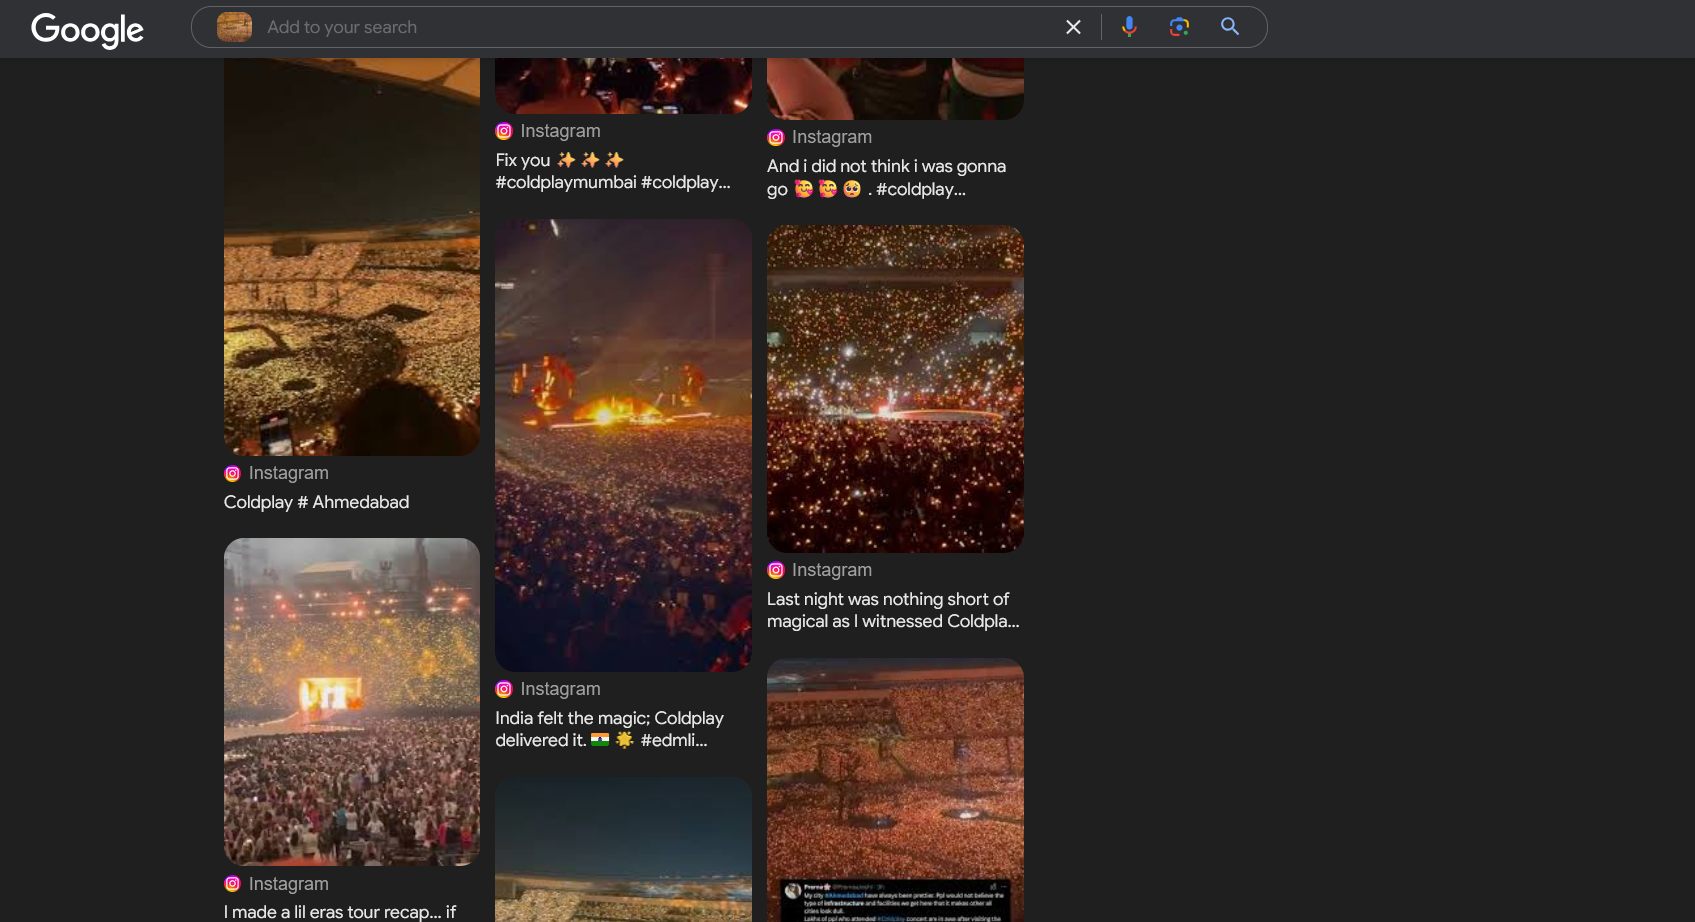
Task: Click the Instagram icon on 'India felt the magic' result
Action: coord(504,689)
